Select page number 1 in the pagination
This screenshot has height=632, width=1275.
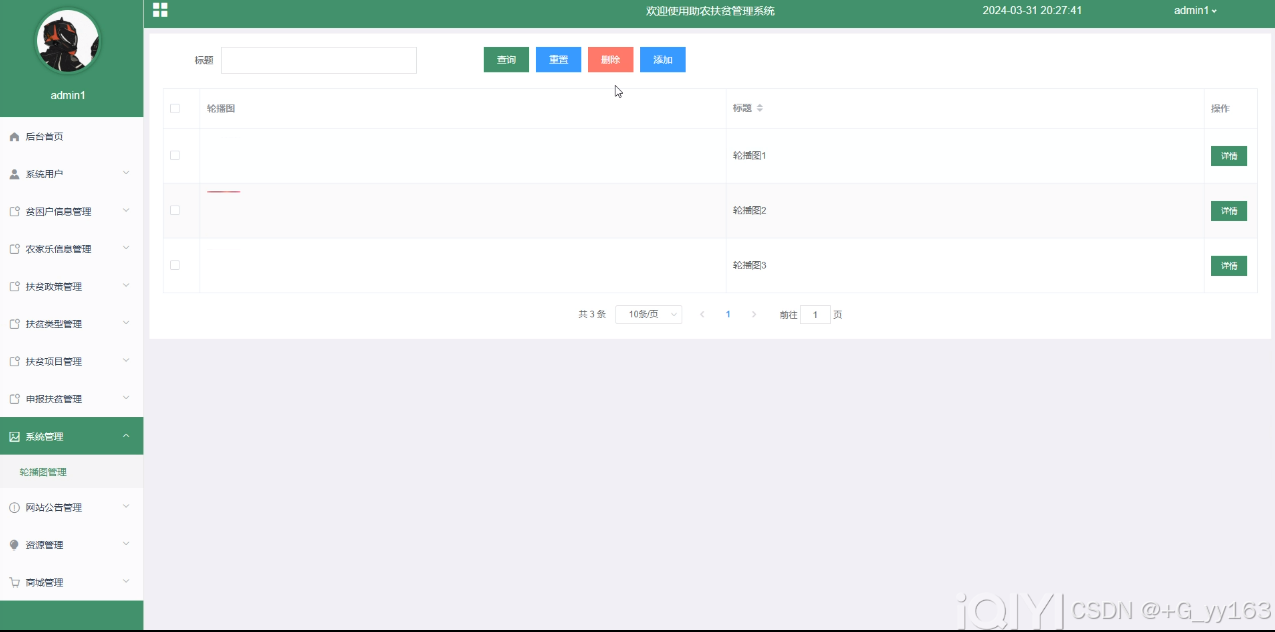(728, 314)
